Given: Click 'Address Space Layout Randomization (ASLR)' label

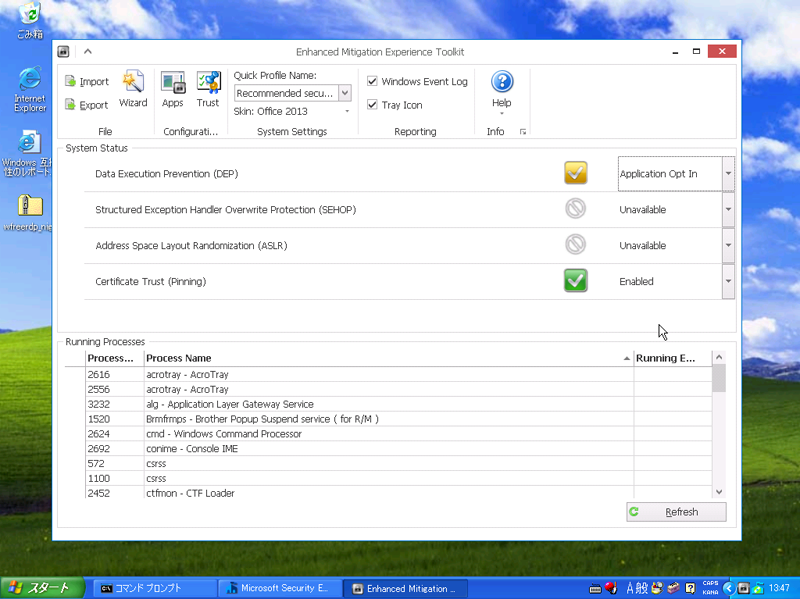Looking at the screenshot, I should pos(191,245).
